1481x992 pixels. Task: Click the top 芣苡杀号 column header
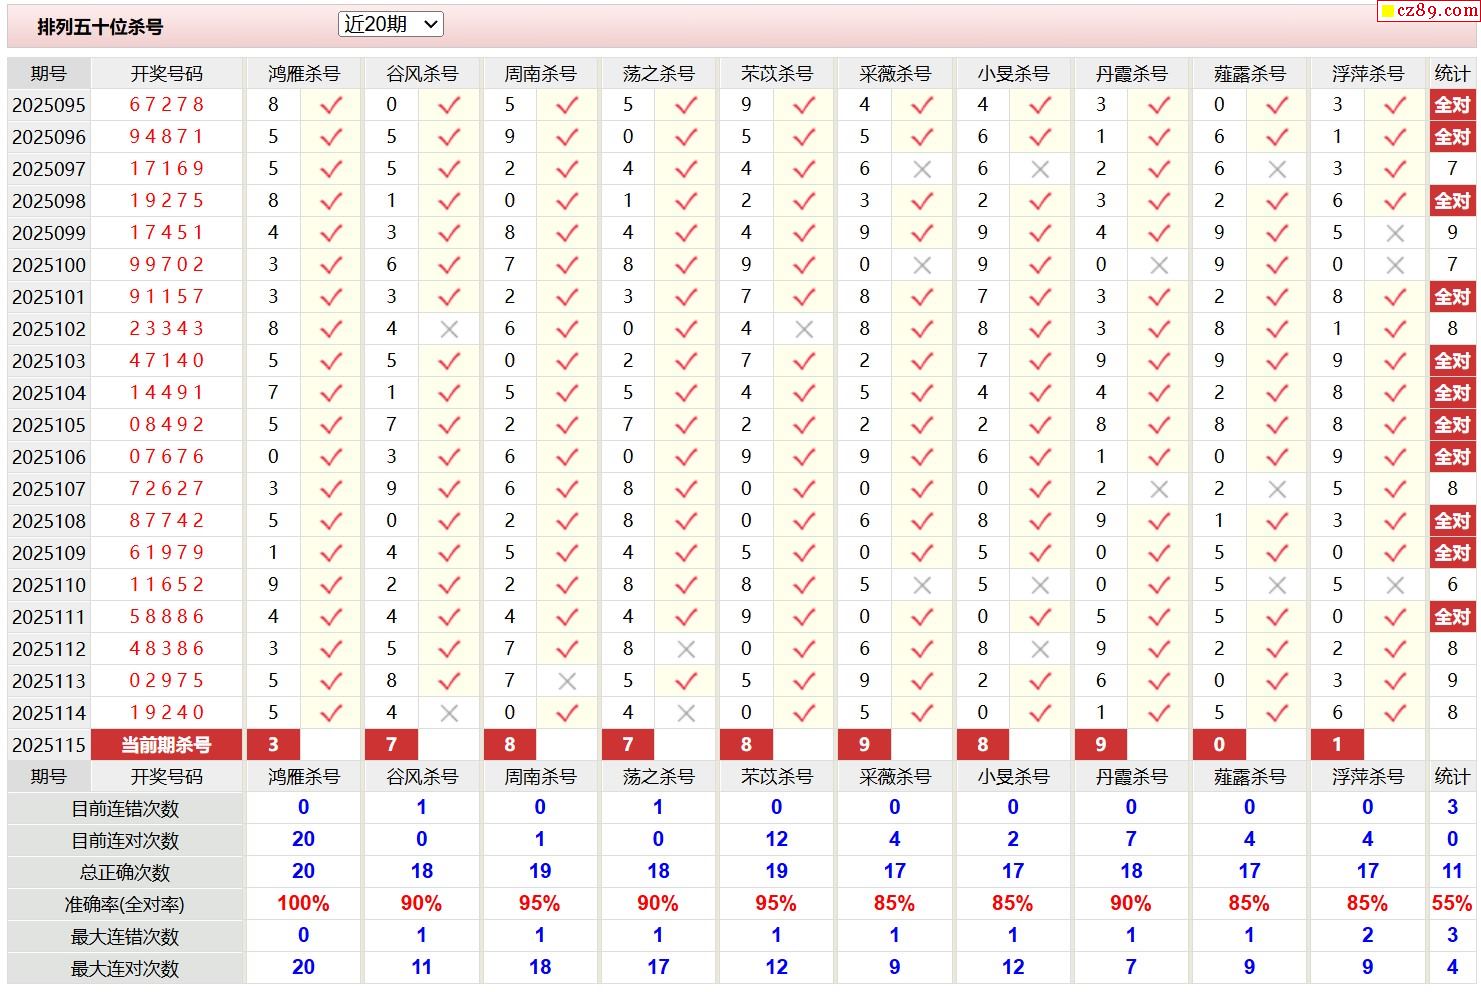(777, 74)
